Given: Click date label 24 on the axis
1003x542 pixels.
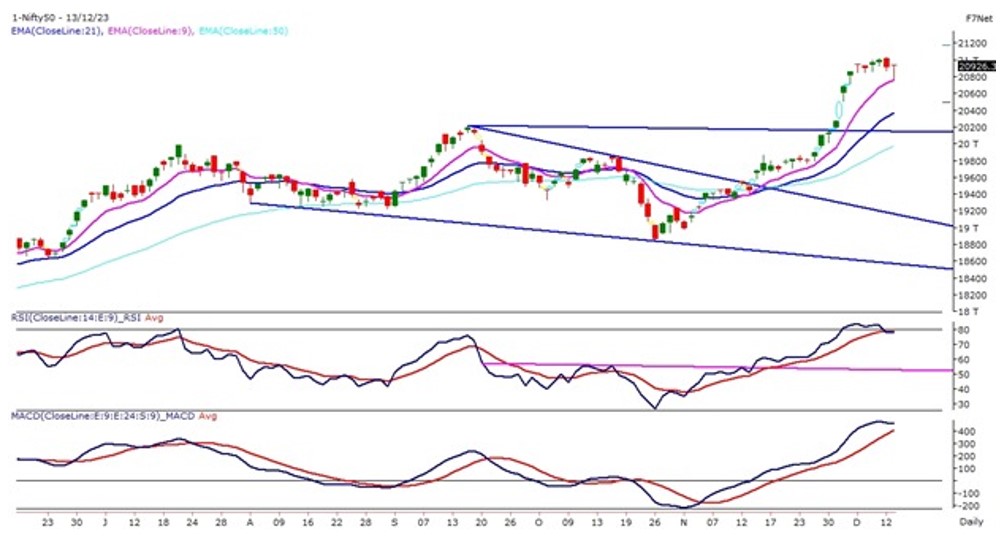Looking at the screenshot, I should pos(192,522).
